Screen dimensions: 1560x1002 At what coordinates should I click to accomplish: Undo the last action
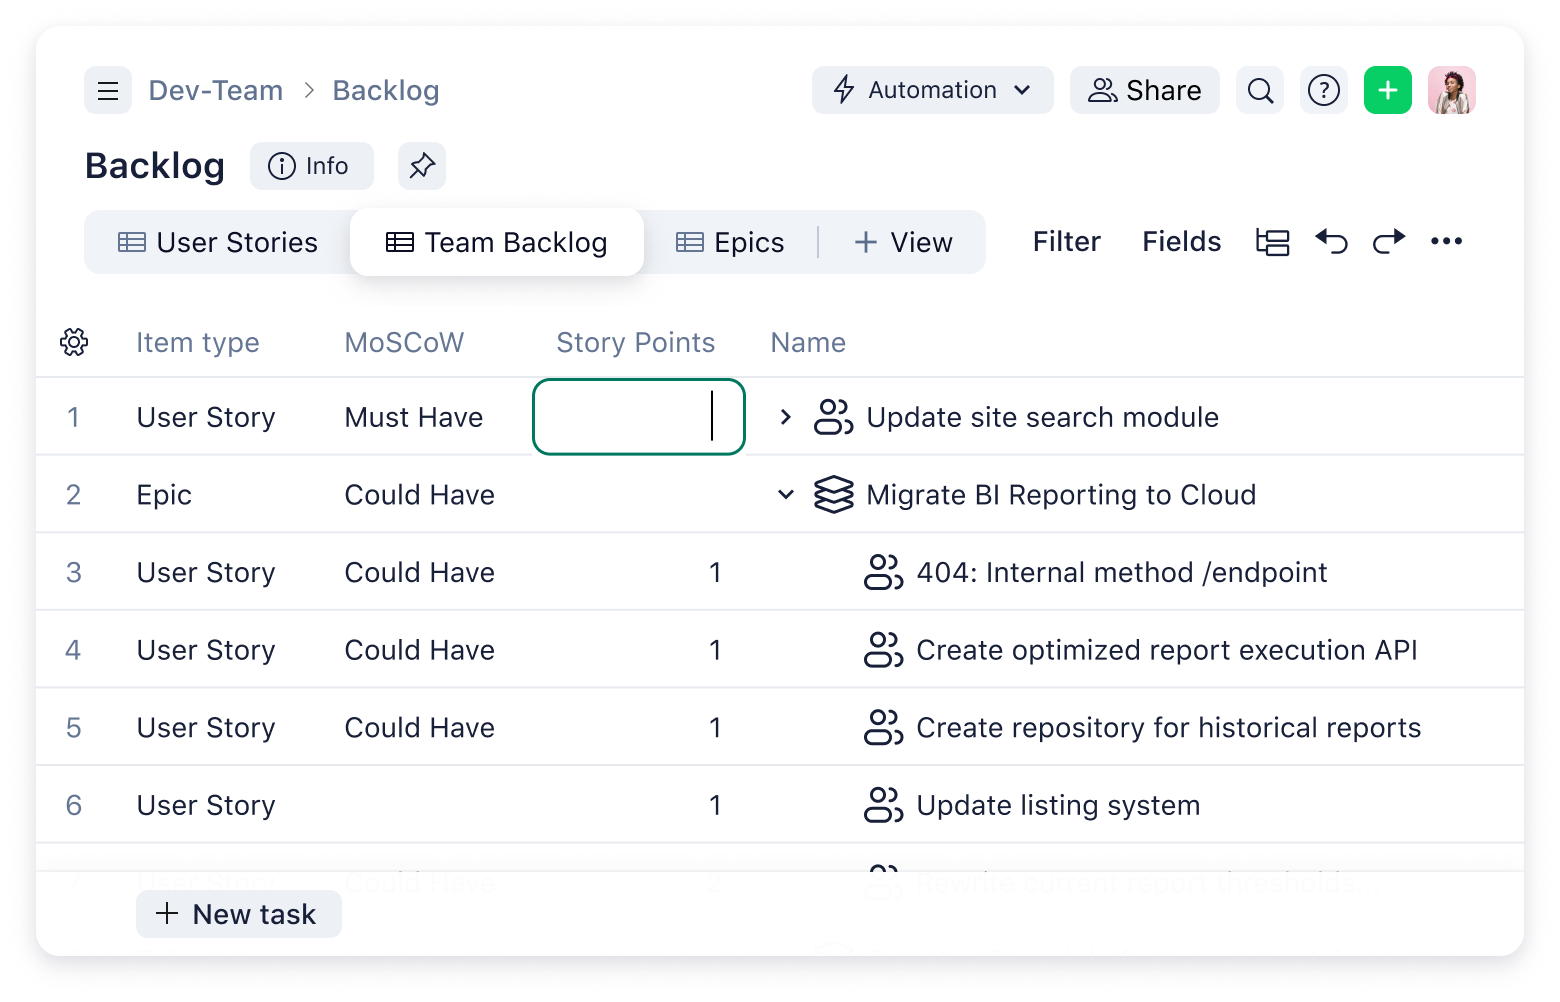(1331, 241)
